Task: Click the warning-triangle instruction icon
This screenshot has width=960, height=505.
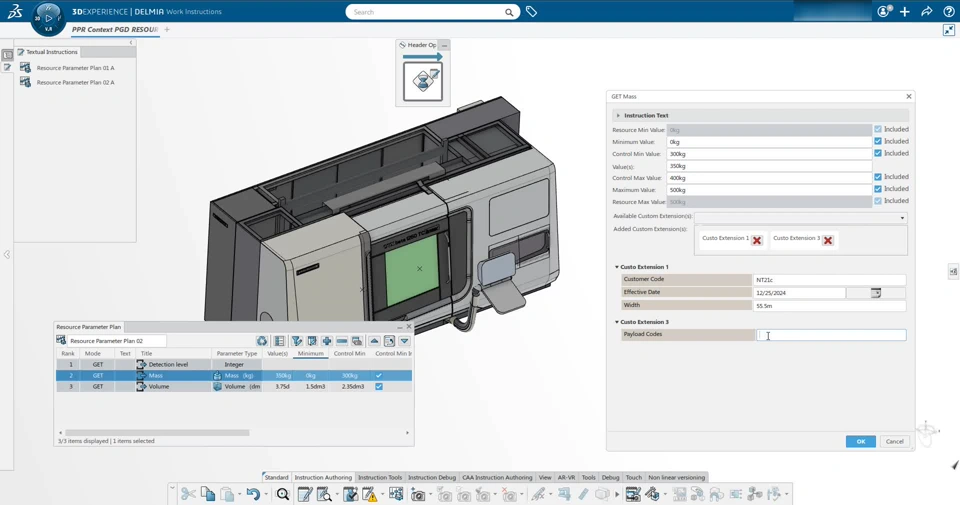Action: point(370,494)
